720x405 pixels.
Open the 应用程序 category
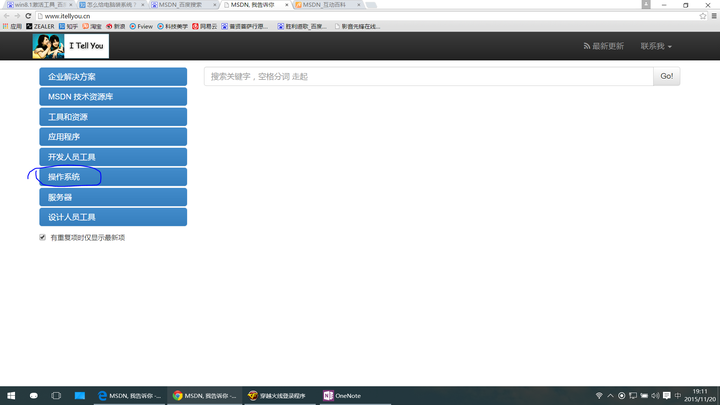tap(113, 137)
